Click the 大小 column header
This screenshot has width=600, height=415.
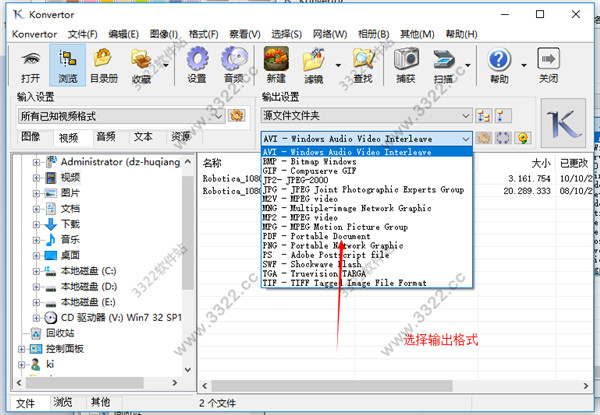(540, 163)
